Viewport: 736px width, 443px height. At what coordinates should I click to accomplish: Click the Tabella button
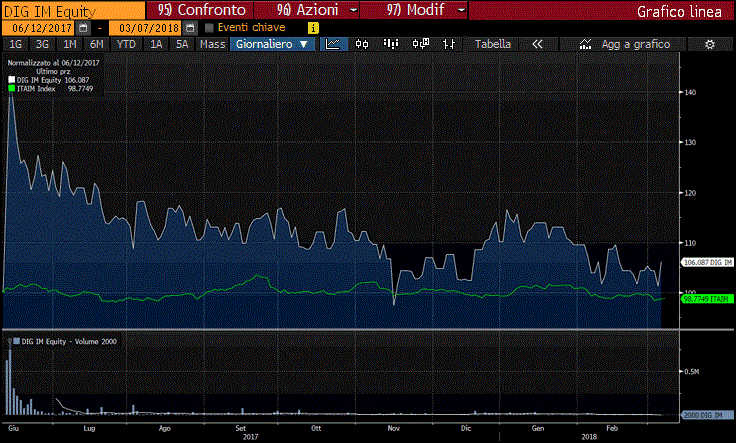pyautogui.click(x=492, y=45)
